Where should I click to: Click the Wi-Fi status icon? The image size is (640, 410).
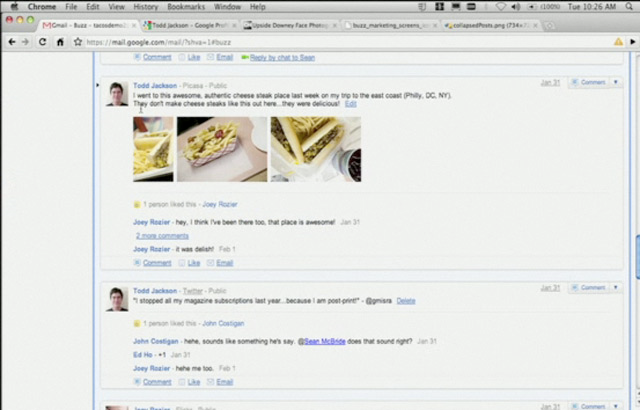500,6
